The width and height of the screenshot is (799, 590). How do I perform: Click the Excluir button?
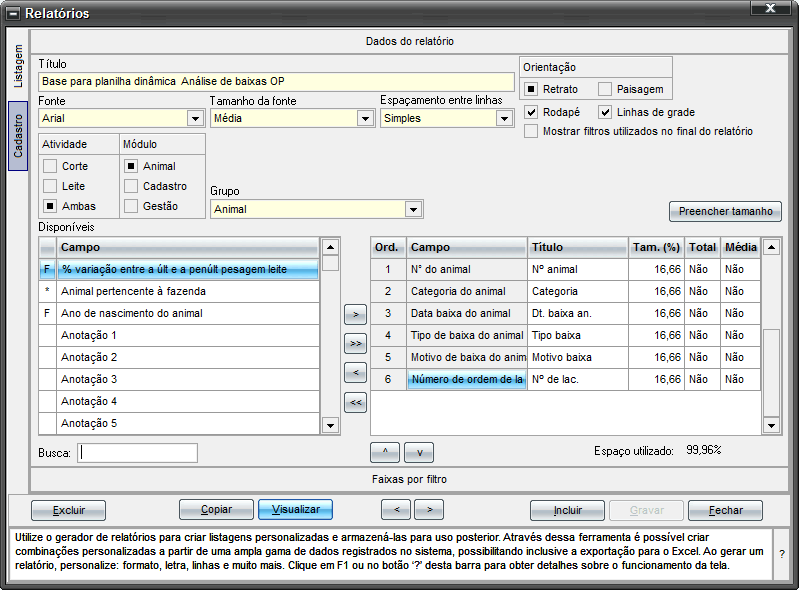pos(68,510)
